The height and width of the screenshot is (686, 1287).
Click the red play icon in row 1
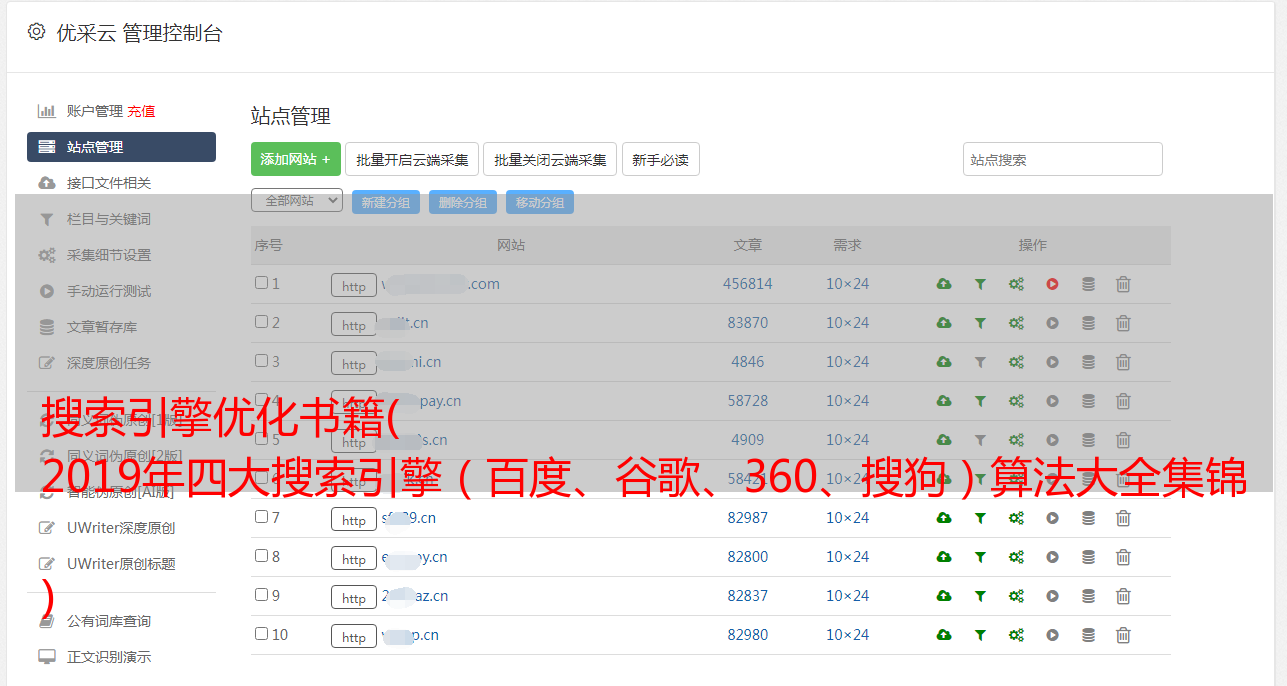pos(1052,284)
